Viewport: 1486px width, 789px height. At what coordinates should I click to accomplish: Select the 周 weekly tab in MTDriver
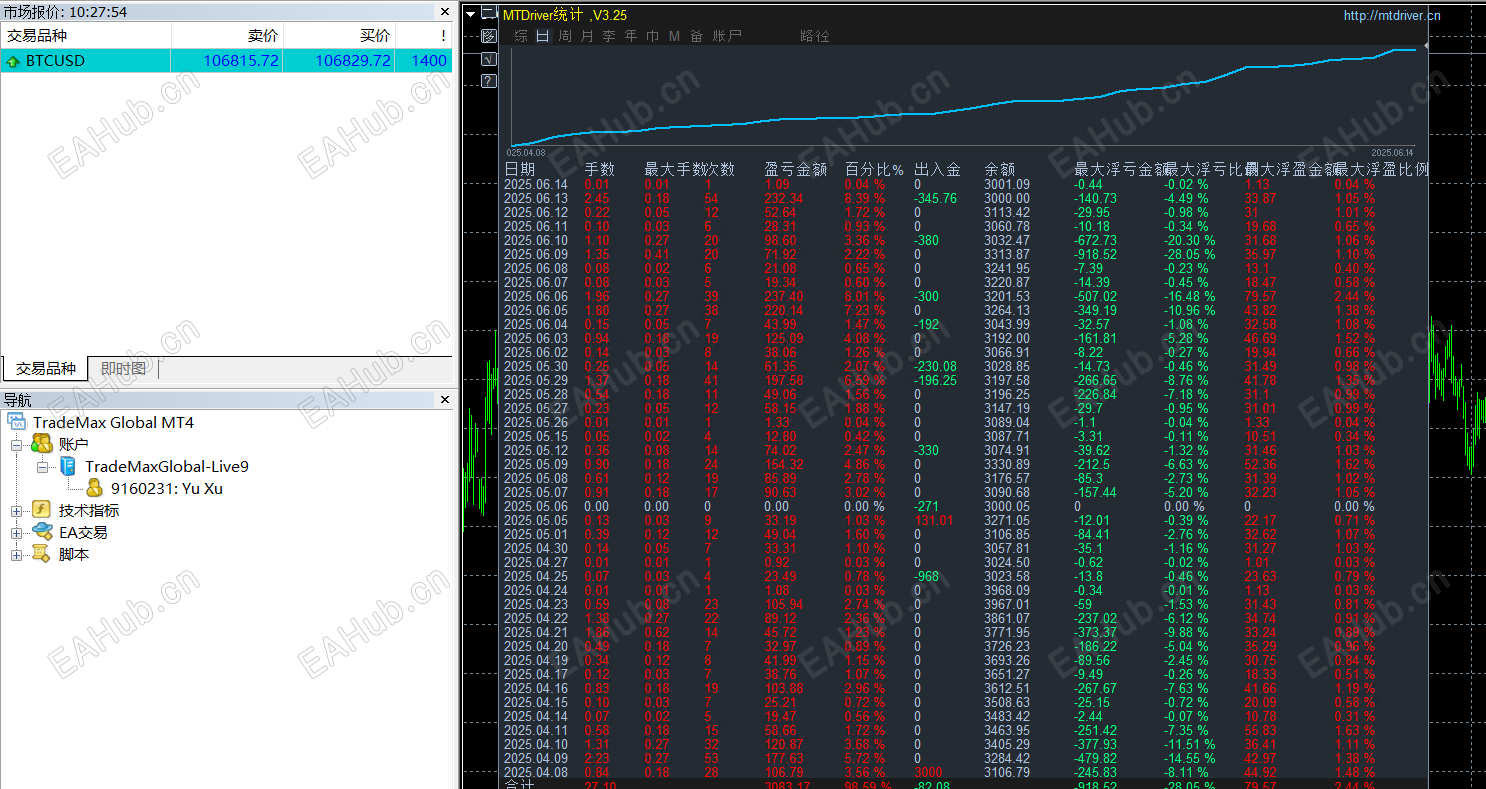click(x=565, y=36)
